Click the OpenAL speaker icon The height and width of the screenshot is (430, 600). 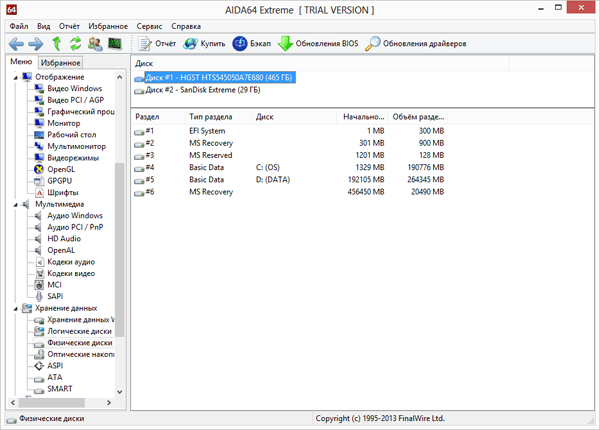[x=38, y=250]
